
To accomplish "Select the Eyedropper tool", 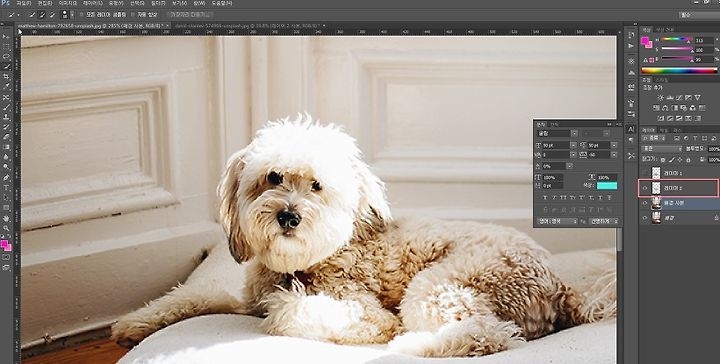I will [x=6, y=87].
